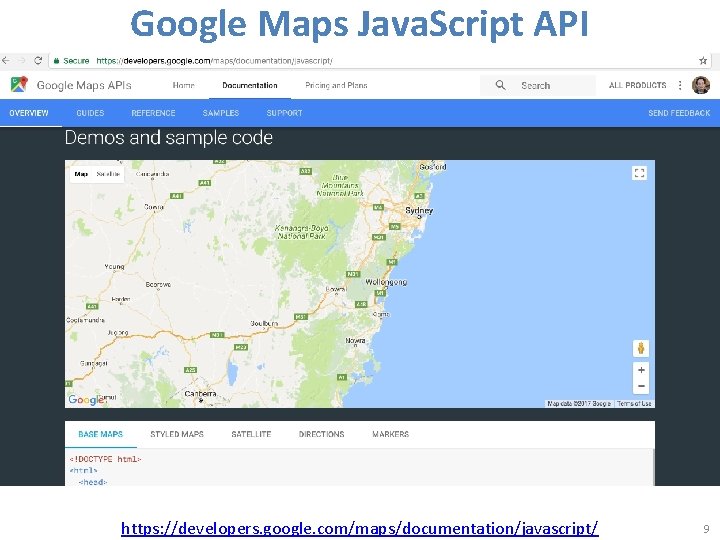The width and height of the screenshot is (720, 540).
Task: Click the <!DOCTYPE html> code line
Action: click(105, 459)
